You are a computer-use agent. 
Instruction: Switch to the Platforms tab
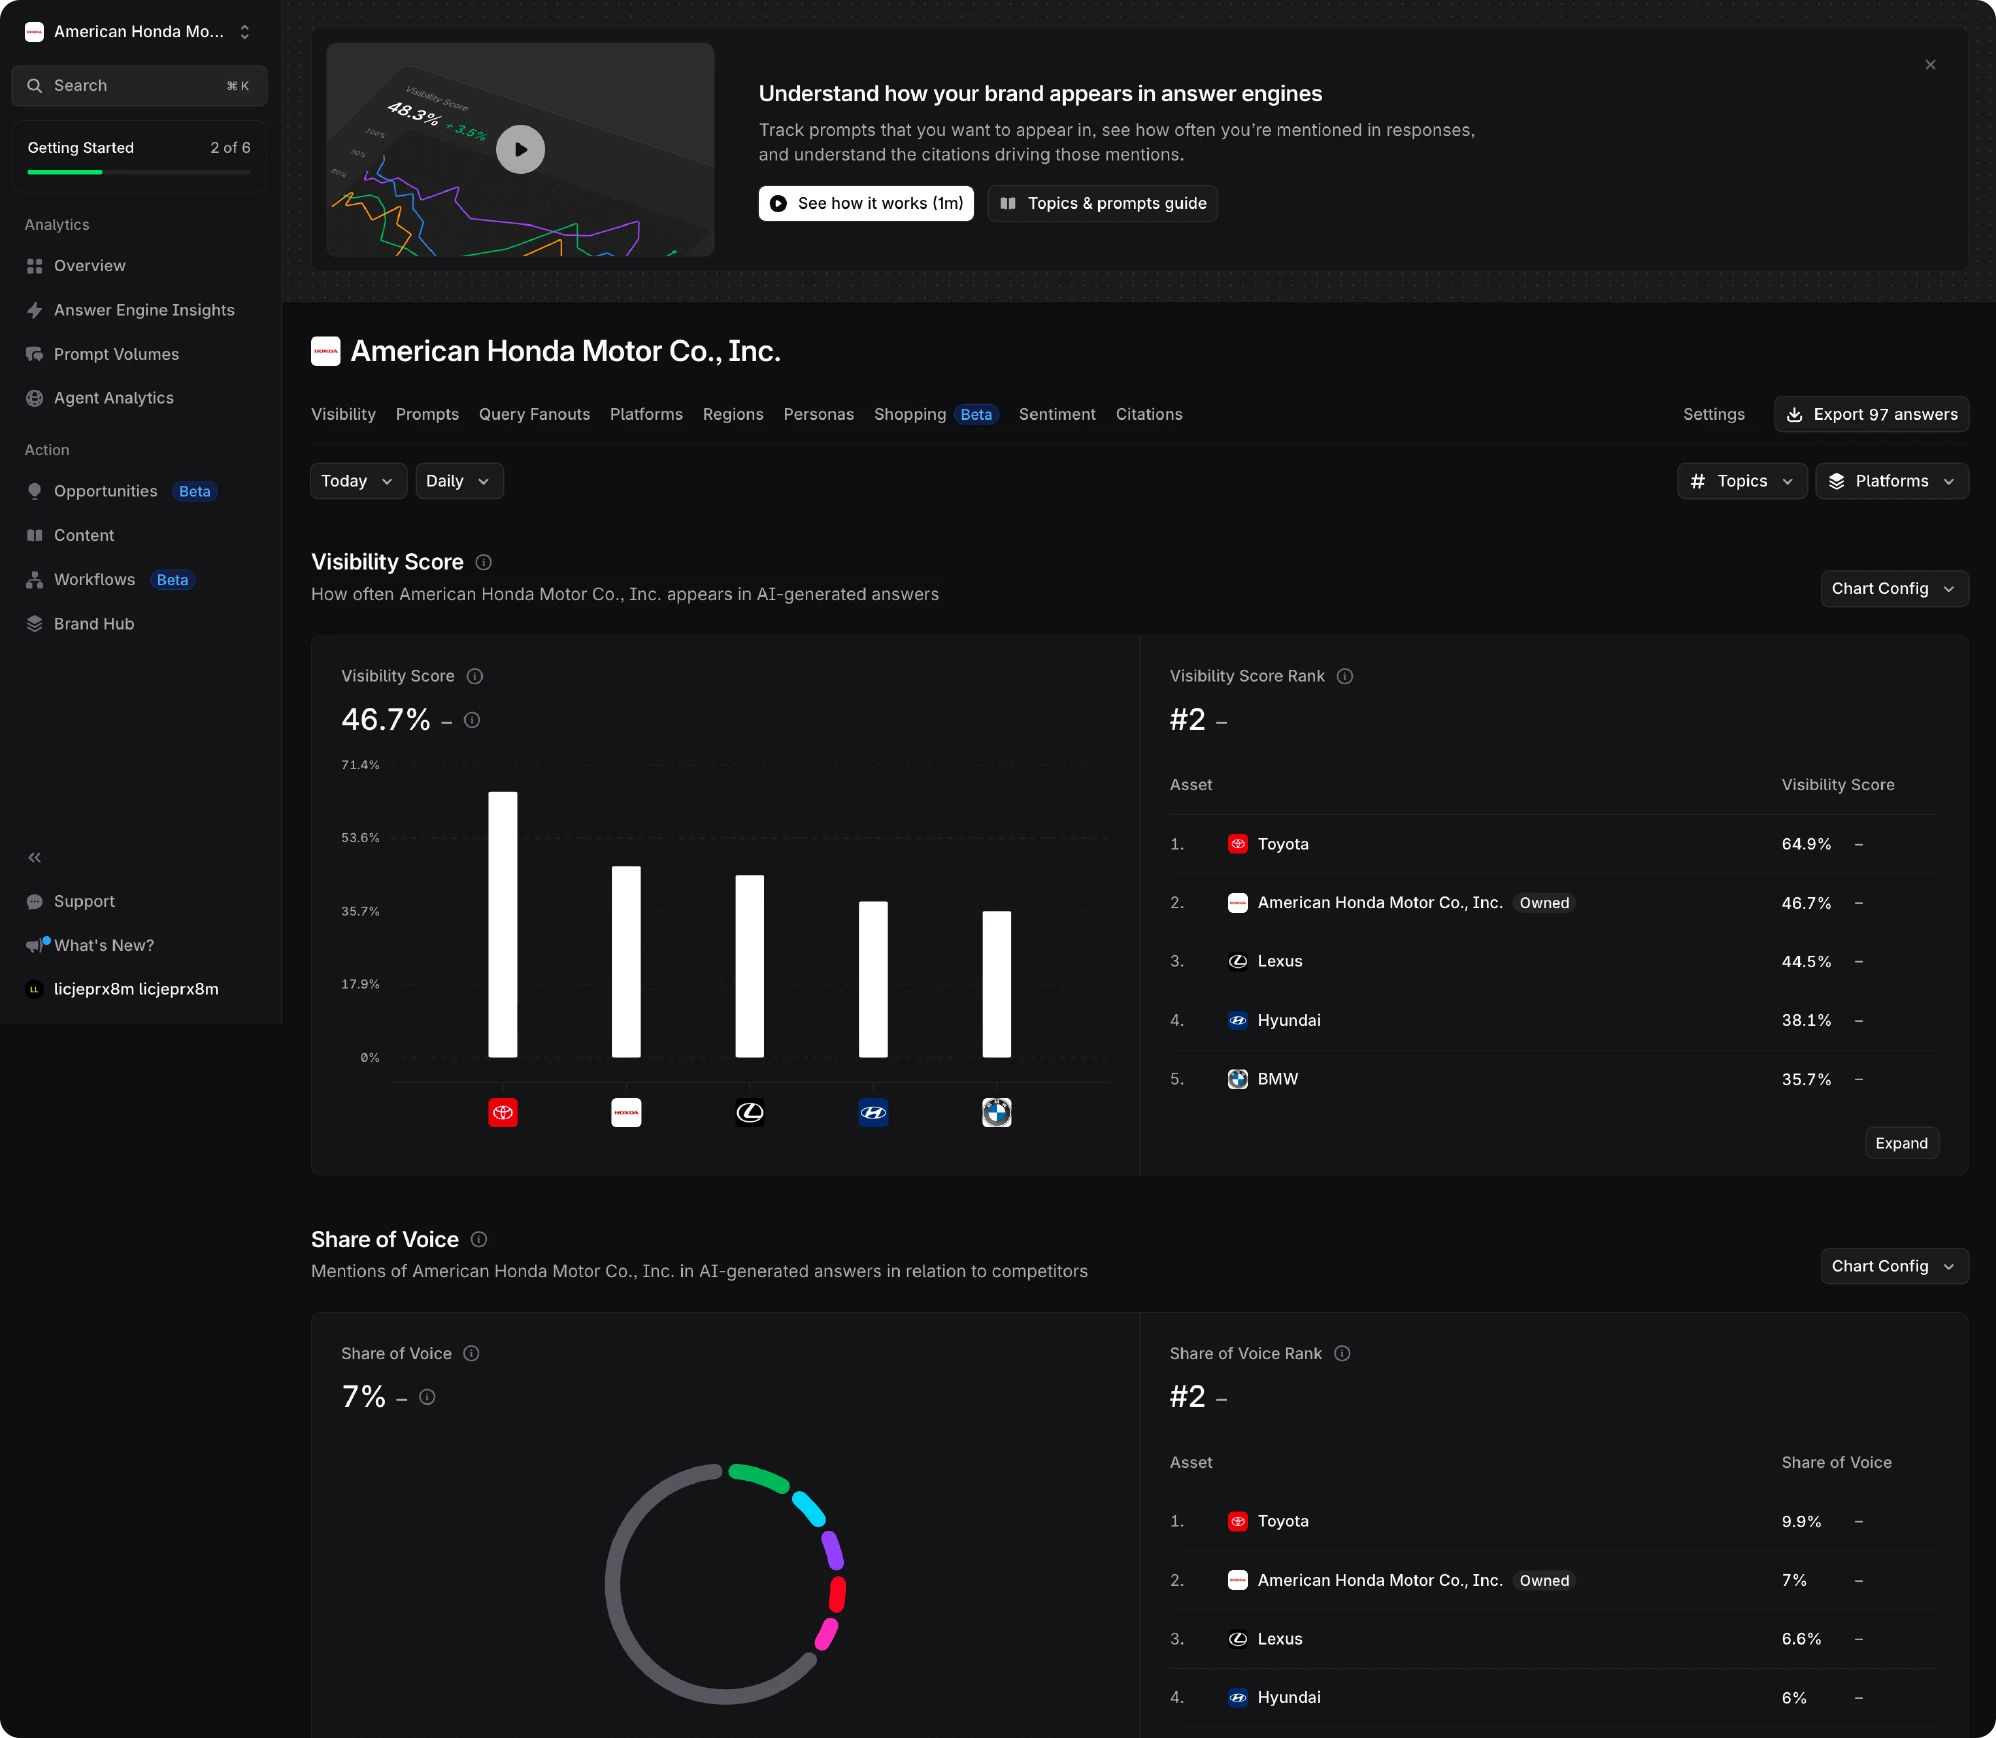pos(646,414)
